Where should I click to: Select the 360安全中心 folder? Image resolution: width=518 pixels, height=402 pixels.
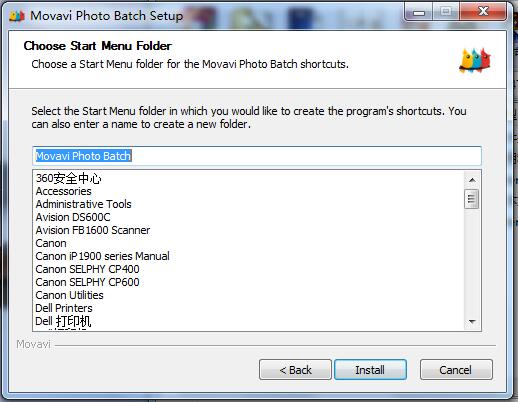(x=68, y=178)
